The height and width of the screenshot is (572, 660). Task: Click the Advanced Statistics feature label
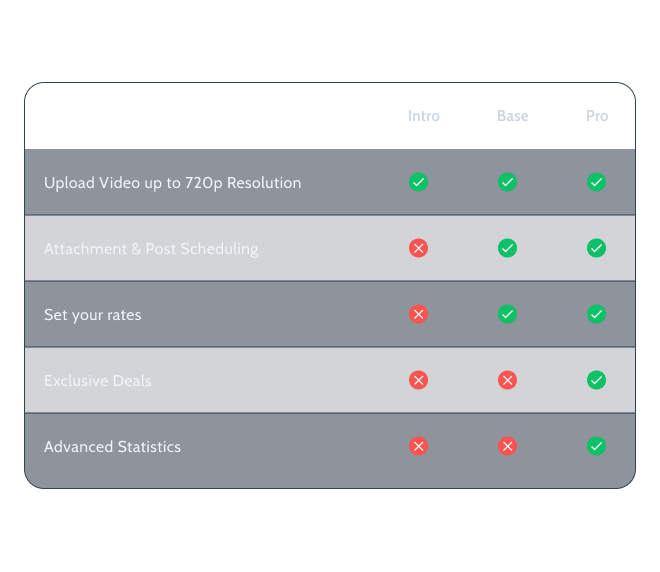(112, 447)
